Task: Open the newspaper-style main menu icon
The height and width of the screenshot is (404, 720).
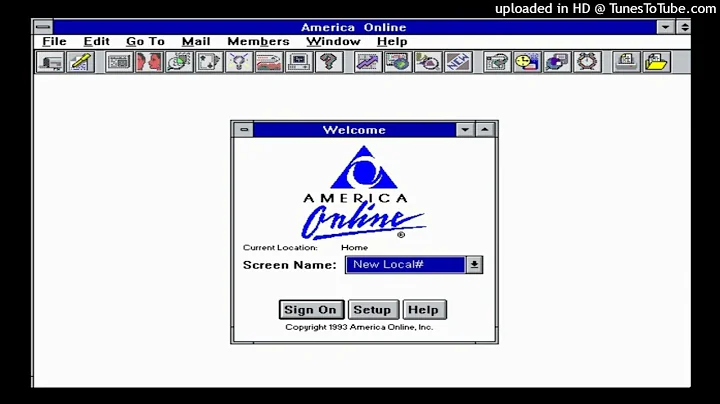Action: (x=118, y=62)
